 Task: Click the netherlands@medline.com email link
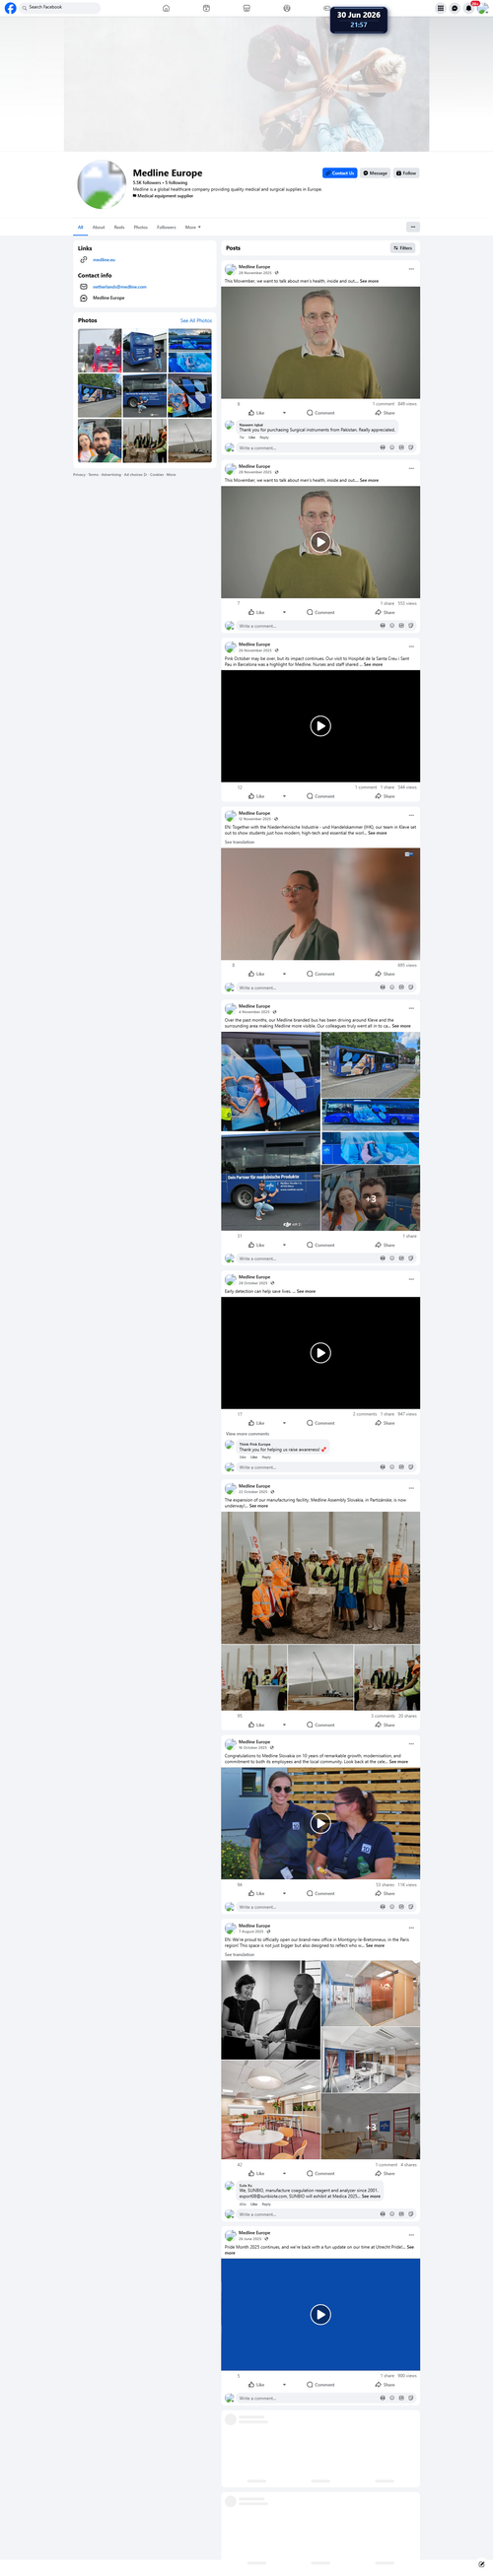[119, 287]
